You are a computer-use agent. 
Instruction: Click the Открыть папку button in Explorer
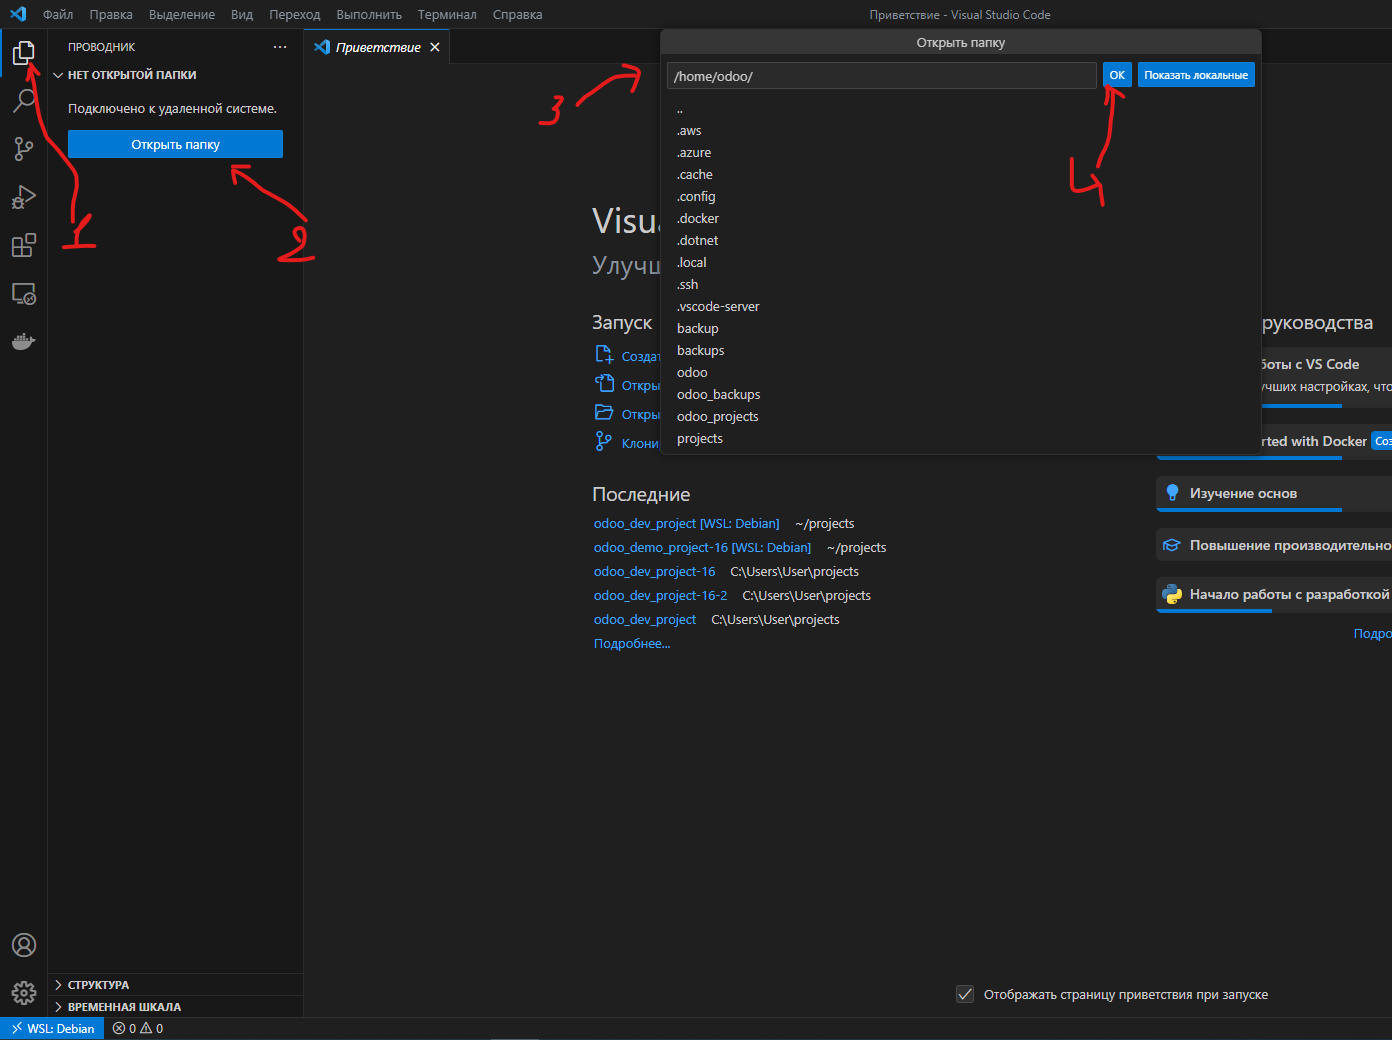point(175,144)
